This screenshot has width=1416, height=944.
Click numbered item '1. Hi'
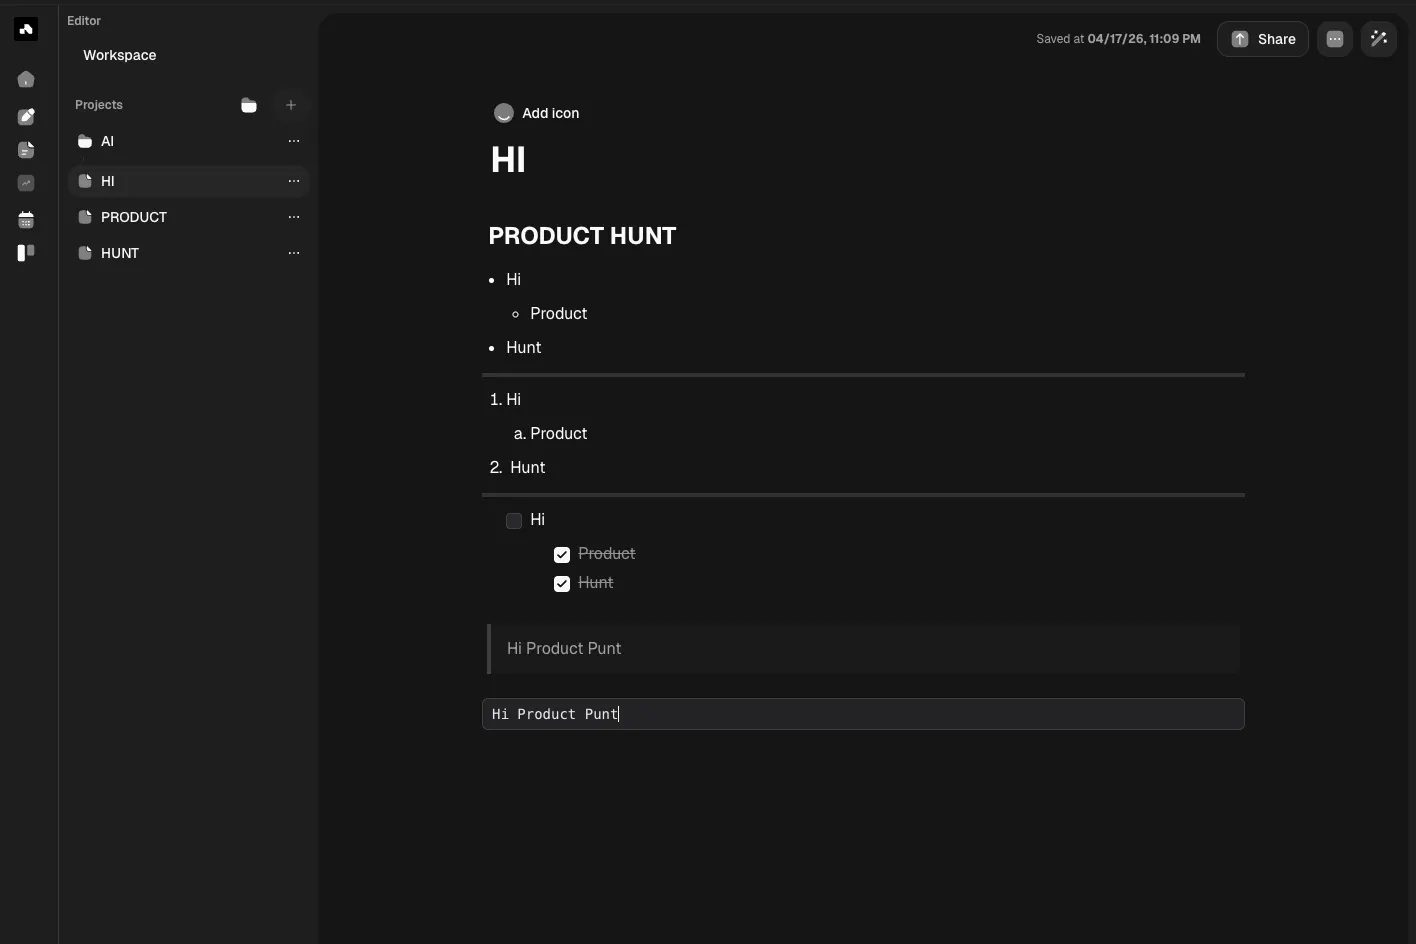tap(506, 400)
